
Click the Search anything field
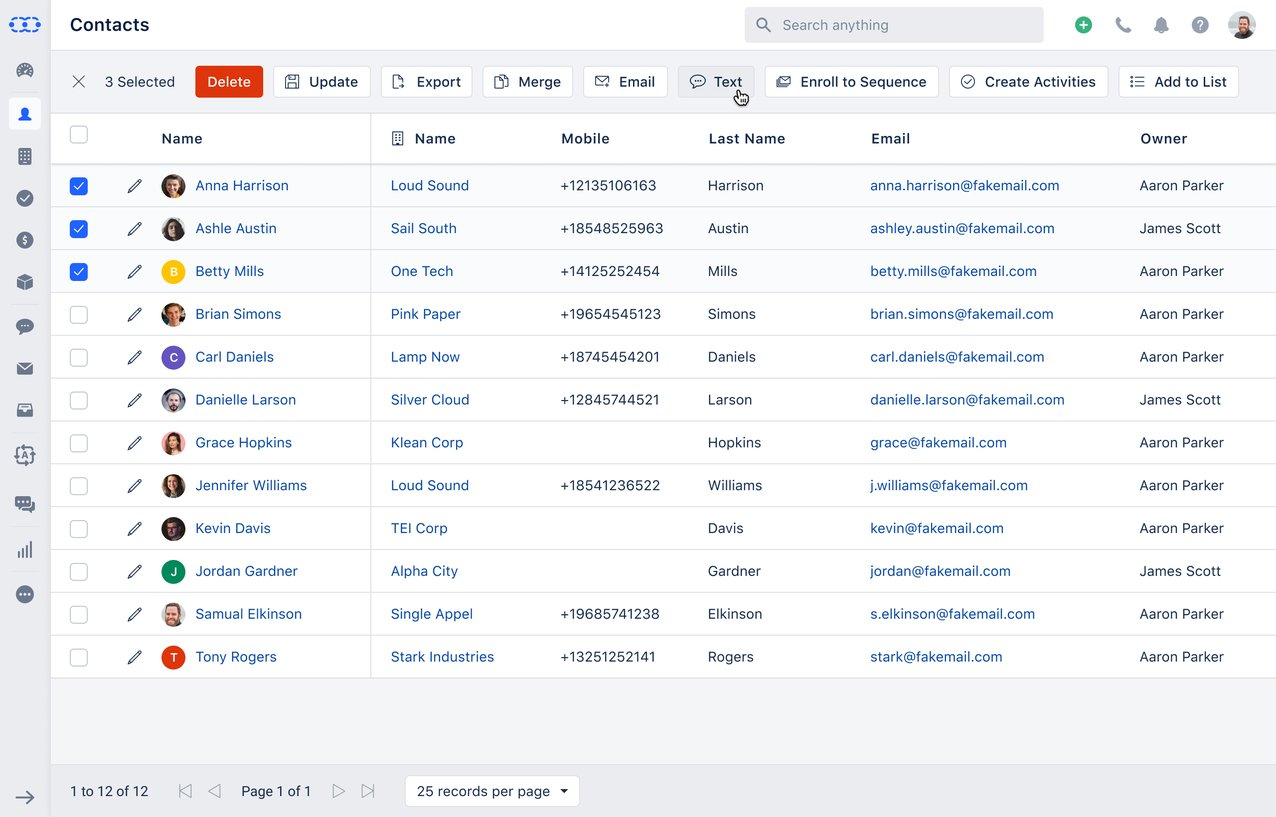[x=894, y=25]
